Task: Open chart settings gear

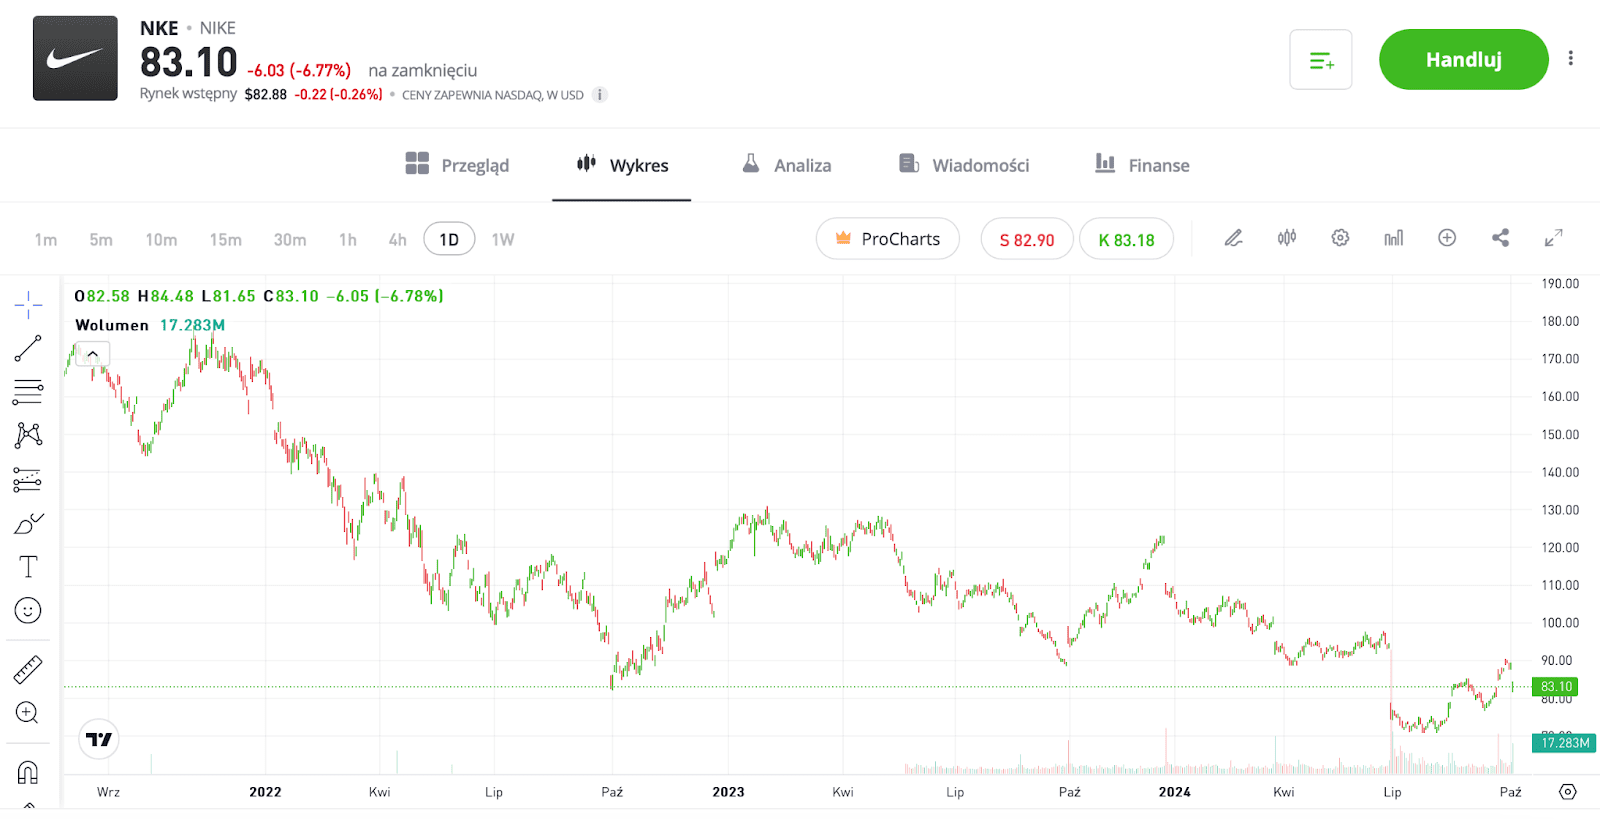Action: point(1340,238)
